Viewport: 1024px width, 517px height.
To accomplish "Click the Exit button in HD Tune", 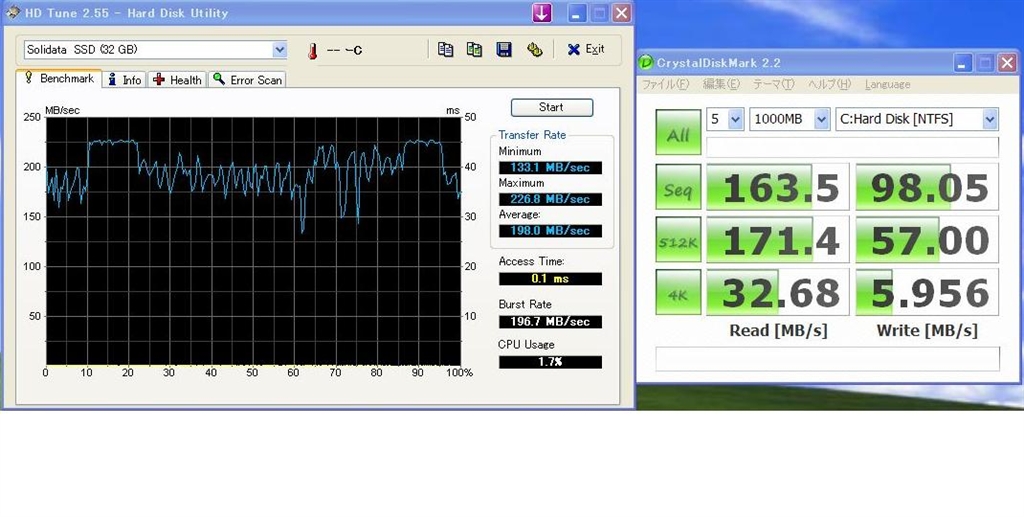I will point(586,49).
